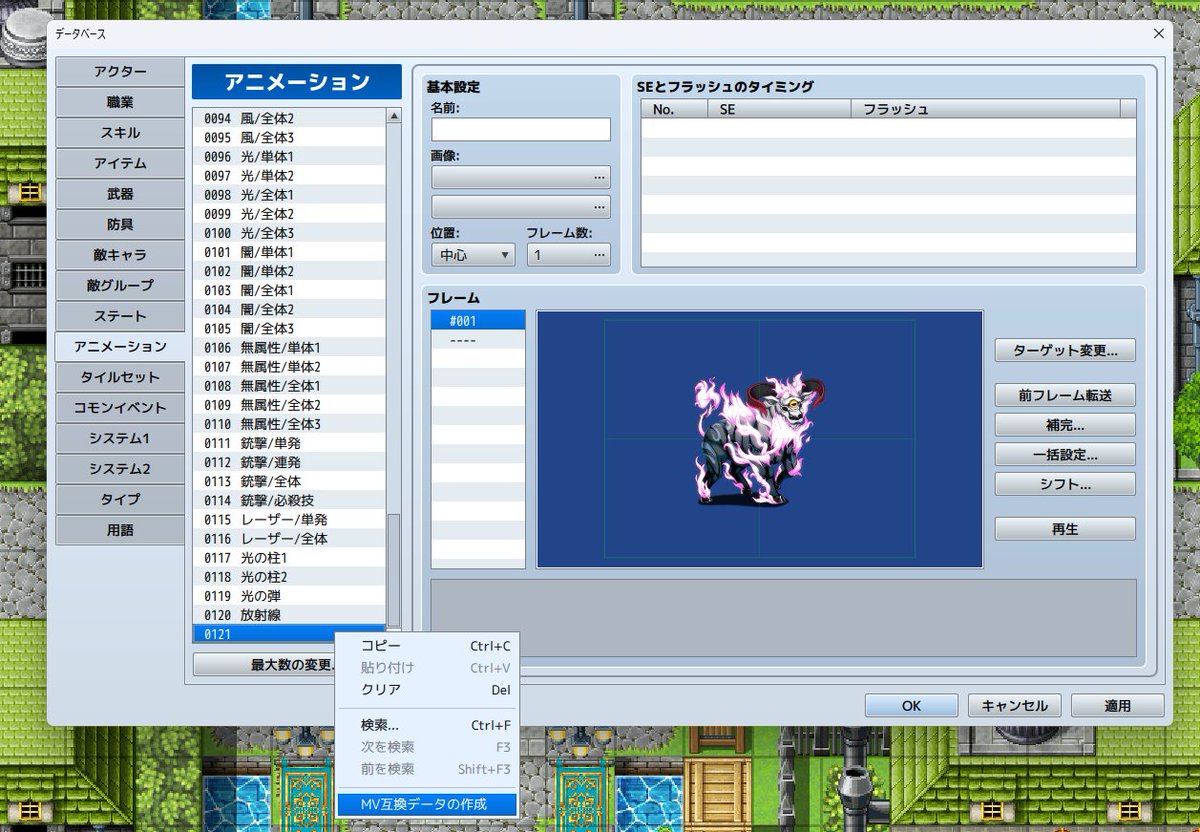The width and height of the screenshot is (1200, 832).
Task: Select the アニメーション tab
Action: point(120,346)
